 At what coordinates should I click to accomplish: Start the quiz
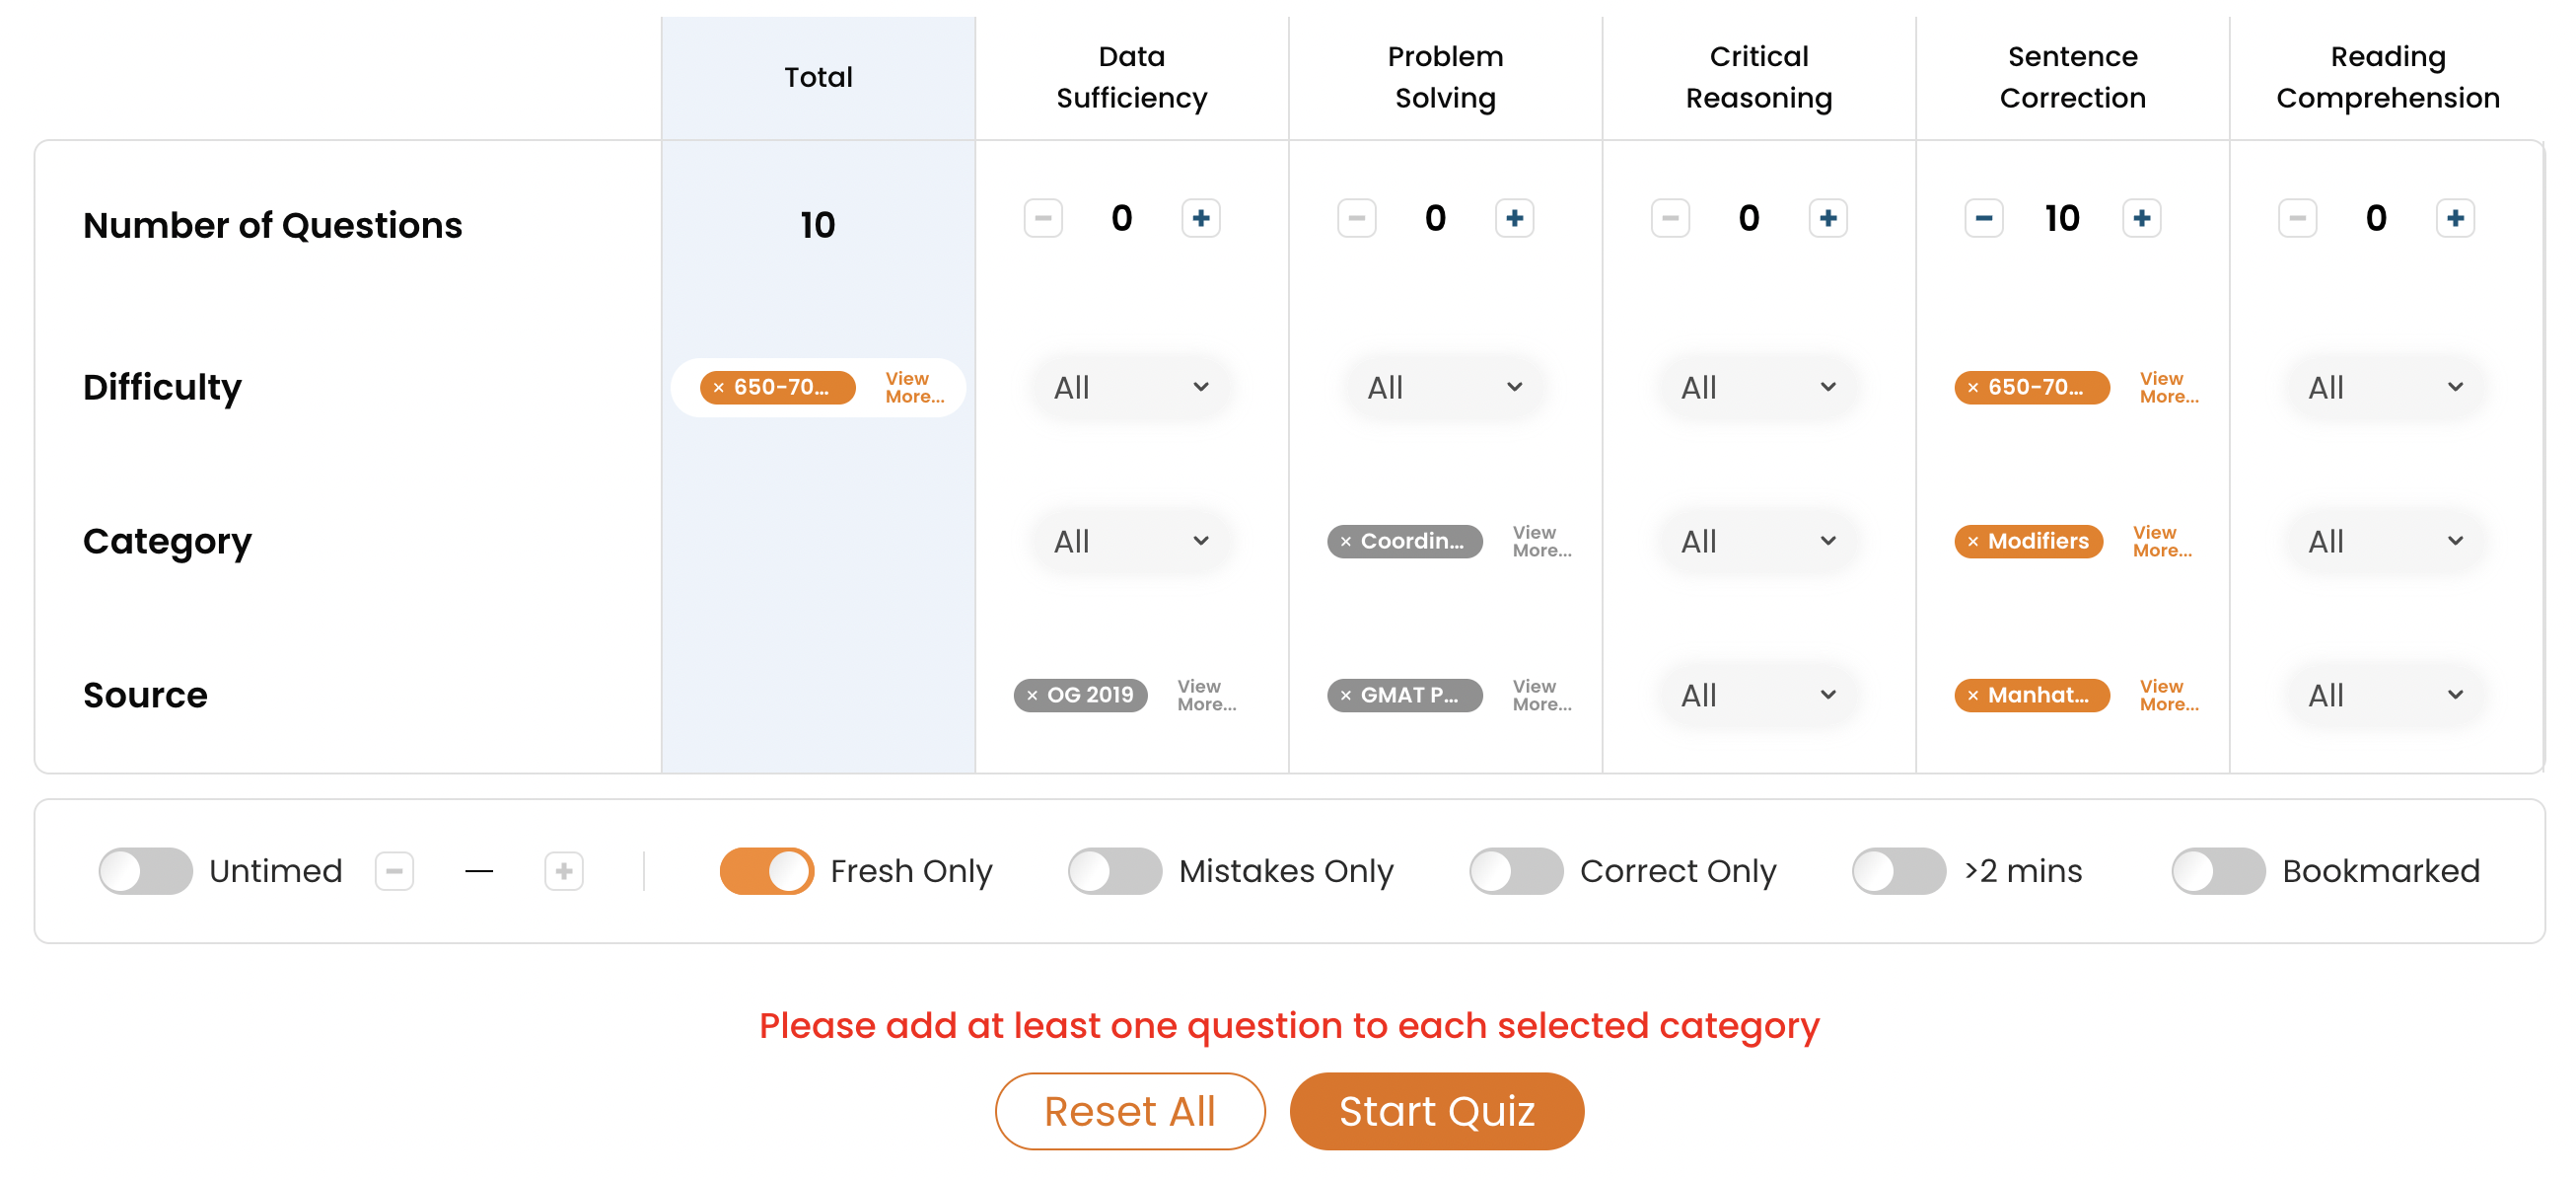(1436, 1111)
